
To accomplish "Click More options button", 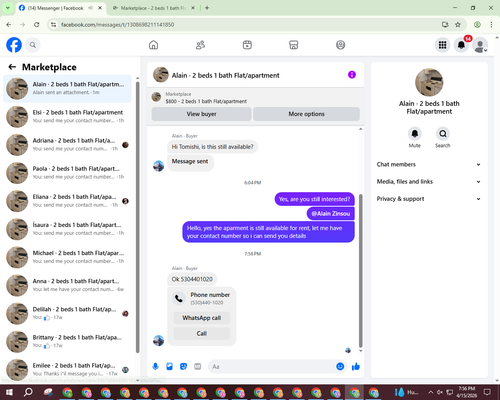I will 306,114.
